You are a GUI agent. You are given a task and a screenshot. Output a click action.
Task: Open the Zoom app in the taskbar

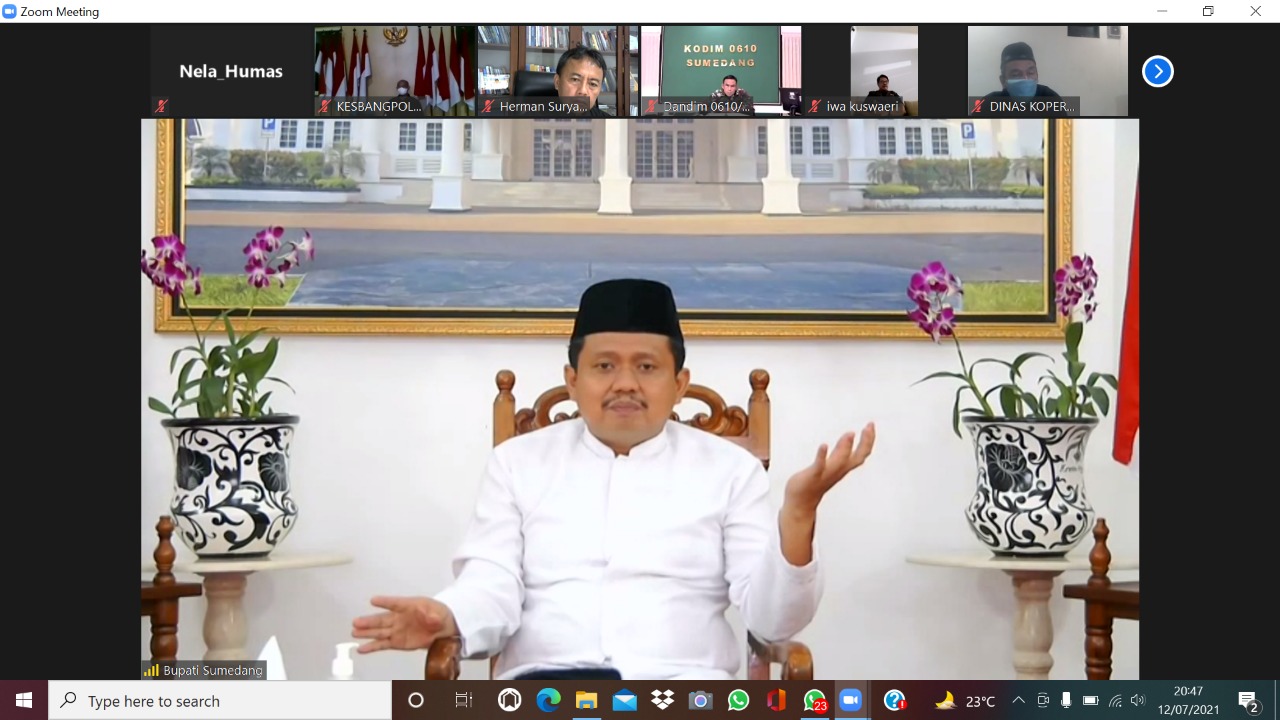[x=850, y=700]
